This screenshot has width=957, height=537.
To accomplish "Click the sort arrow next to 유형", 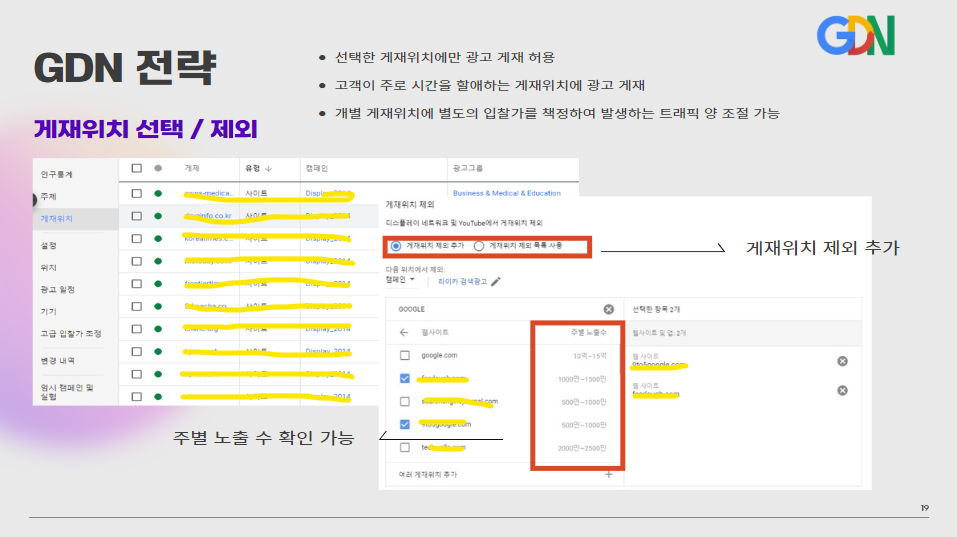I will click(269, 168).
